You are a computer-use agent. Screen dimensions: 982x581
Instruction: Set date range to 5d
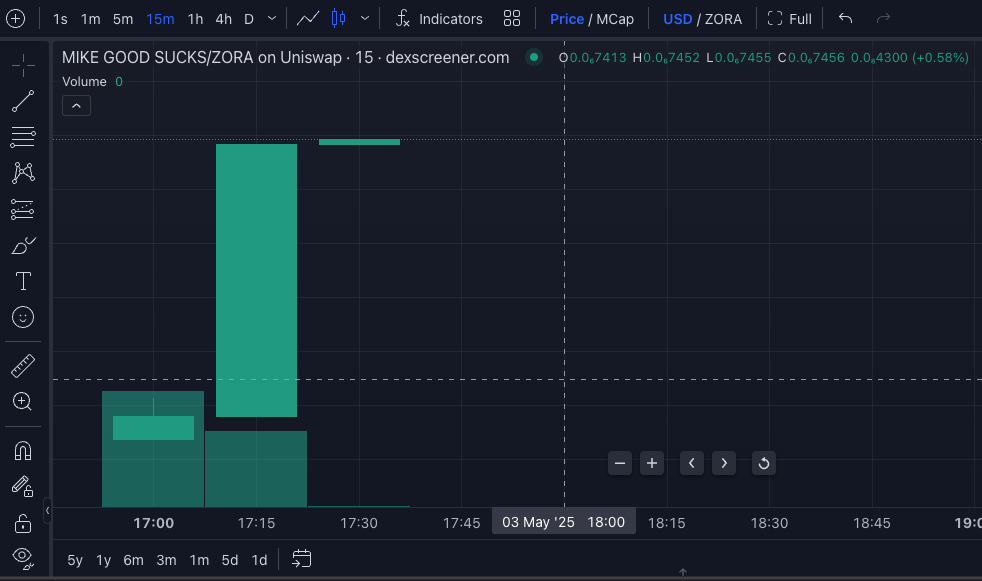click(230, 560)
